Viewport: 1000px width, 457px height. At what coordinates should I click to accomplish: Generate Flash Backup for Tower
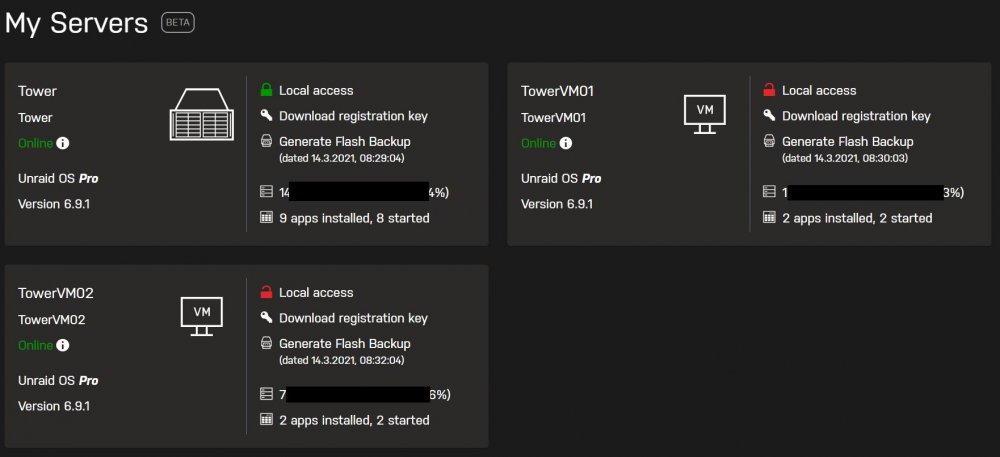[x=345, y=141]
